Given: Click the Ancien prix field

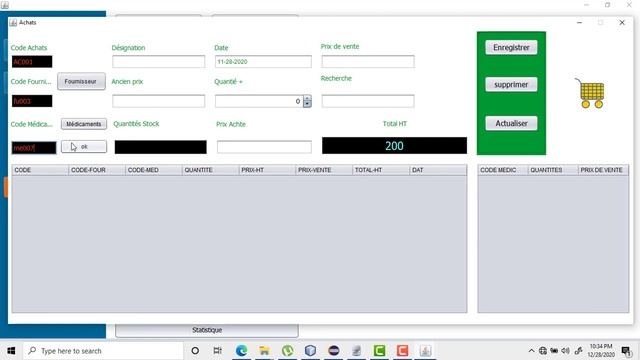Looking at the screenshot, I should [x=158, y=101].
